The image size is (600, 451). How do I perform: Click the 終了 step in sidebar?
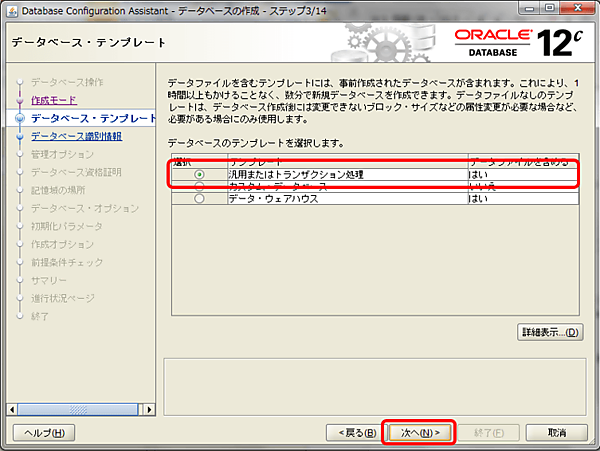click(40, 316)
